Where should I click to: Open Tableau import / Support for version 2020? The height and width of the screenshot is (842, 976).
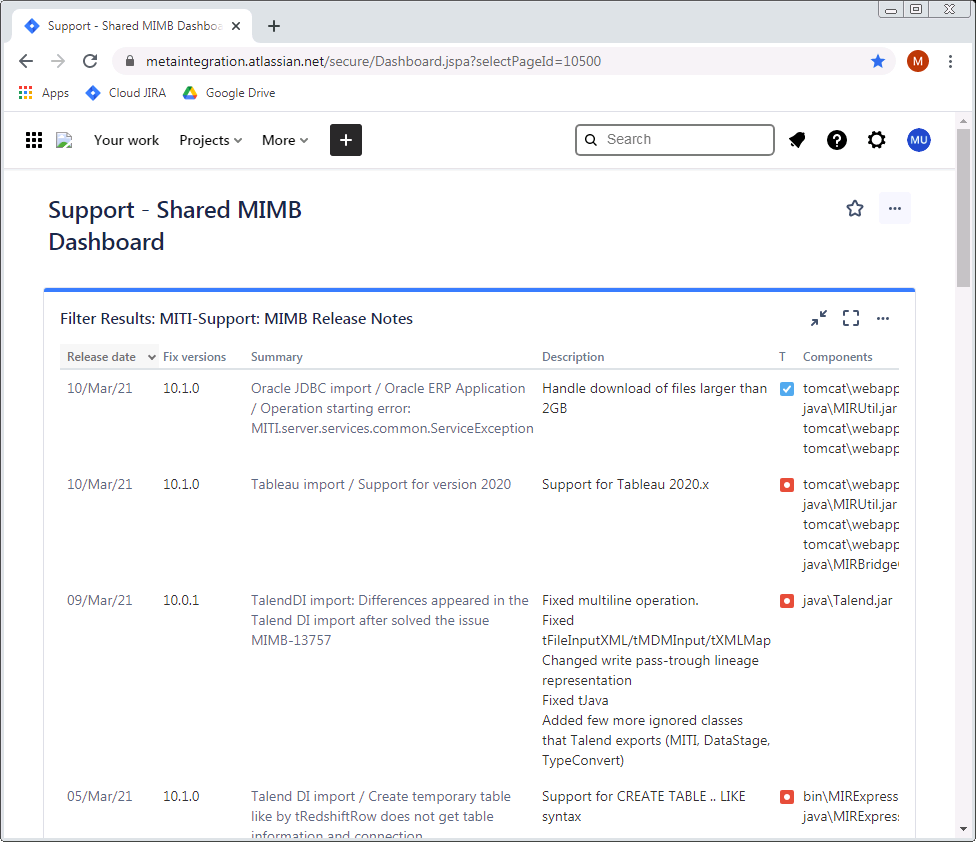click(x=381, y=484)
